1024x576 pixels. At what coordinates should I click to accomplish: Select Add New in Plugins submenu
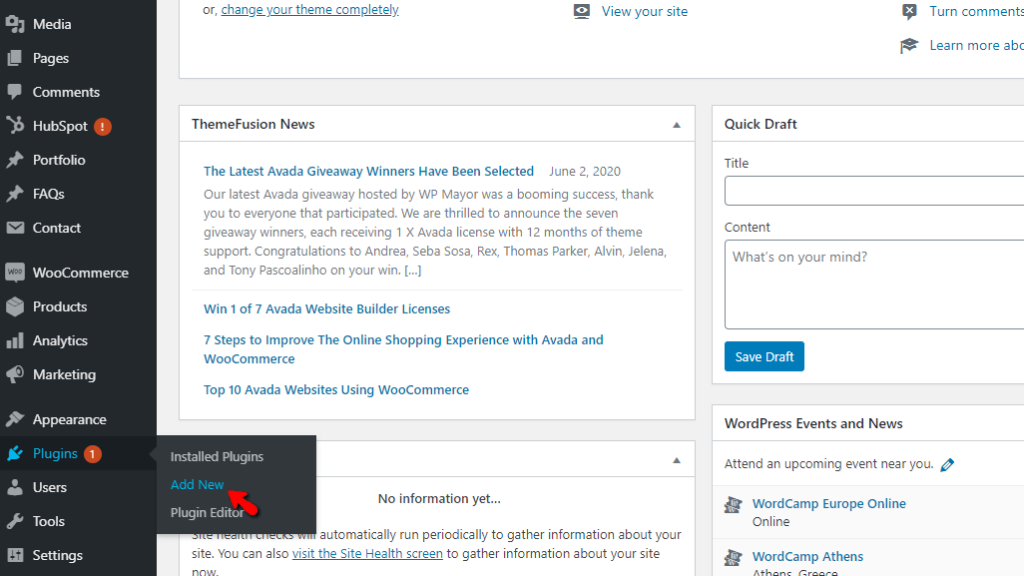pos(197,485)
